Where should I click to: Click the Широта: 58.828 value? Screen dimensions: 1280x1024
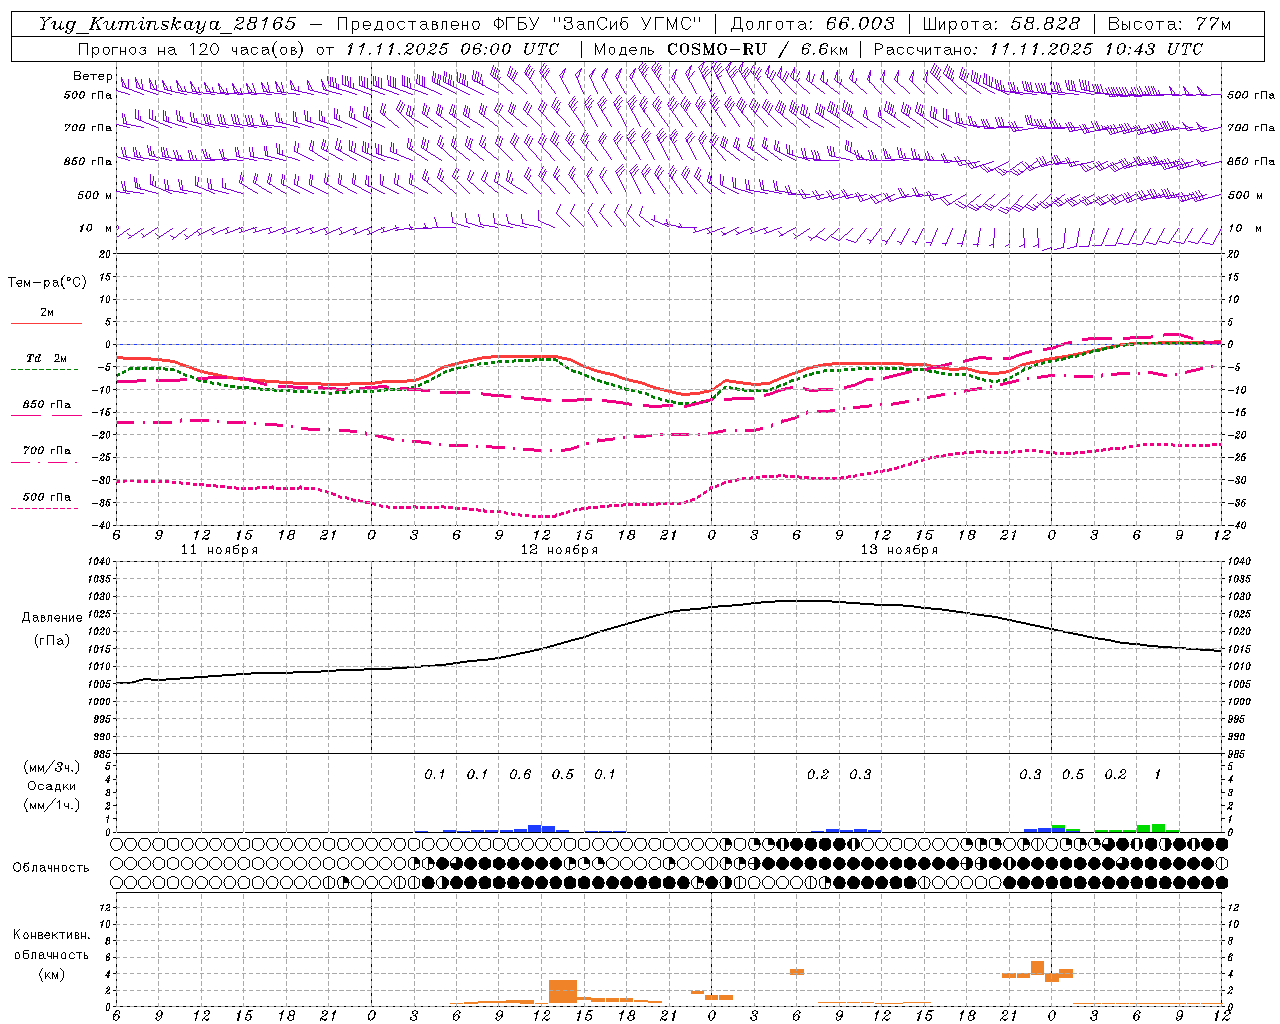tap(1001, 24)
